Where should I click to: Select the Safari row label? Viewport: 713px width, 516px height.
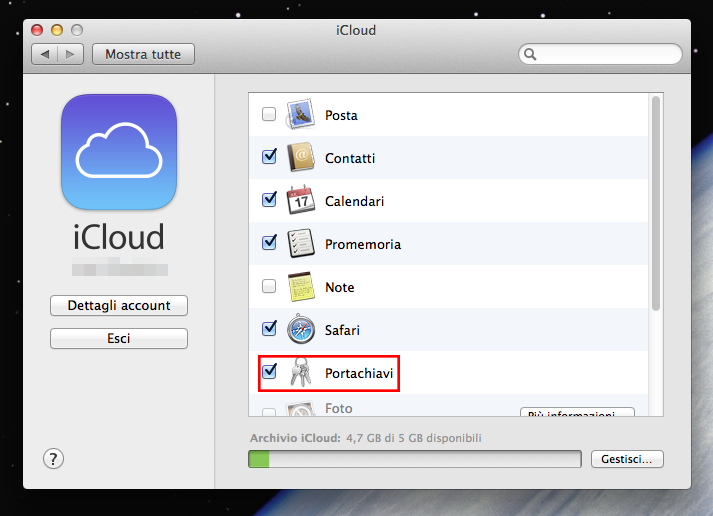coord(342,330)
